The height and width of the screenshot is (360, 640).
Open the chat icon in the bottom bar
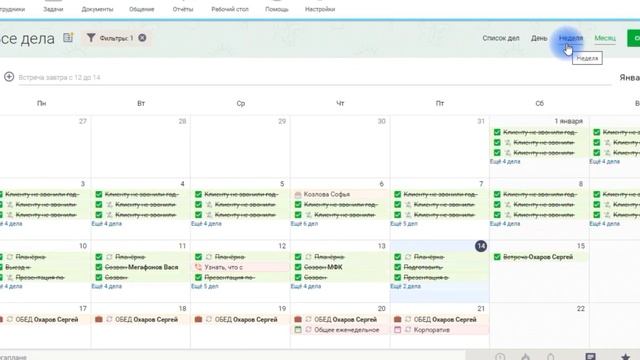(x=590, y=357)
